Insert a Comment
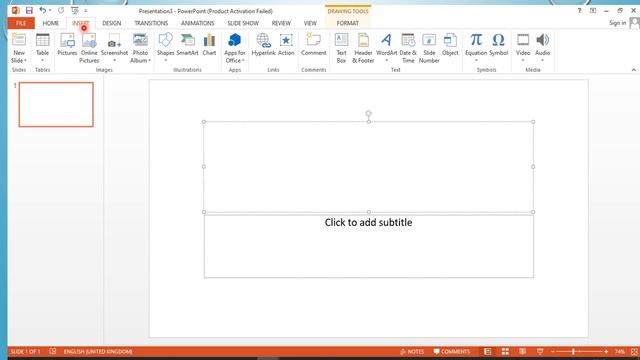This screenshot has height=360, width=640. point(313,44)
